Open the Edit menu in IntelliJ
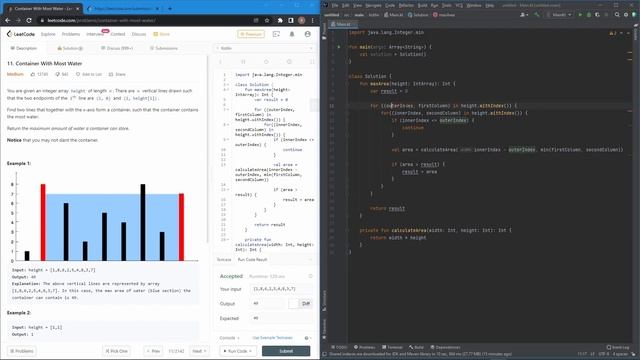The width and height of the screenshot is (640, 360). pos(346,5)
